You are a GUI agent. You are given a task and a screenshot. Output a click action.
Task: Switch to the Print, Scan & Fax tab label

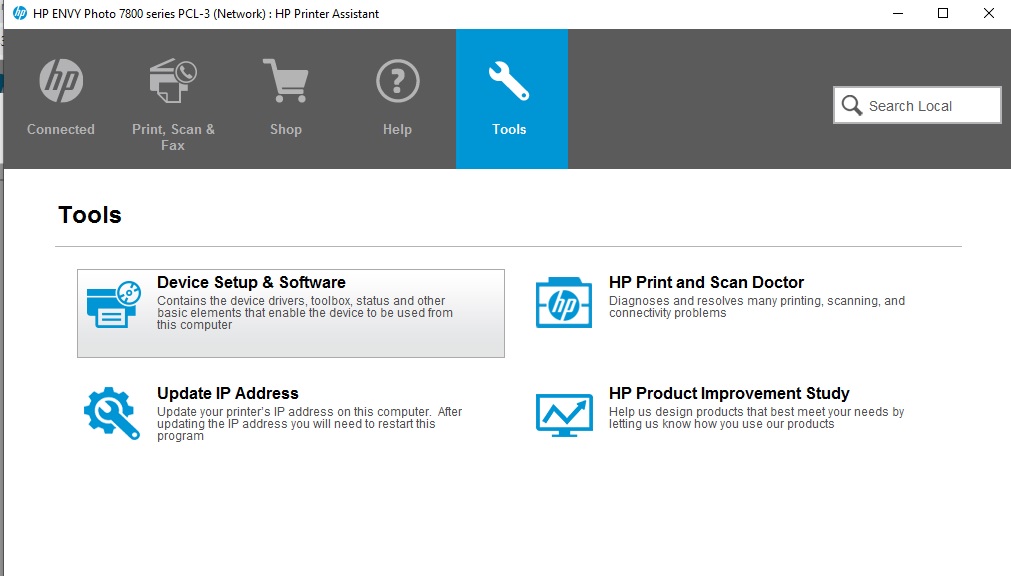pos(173,137)
